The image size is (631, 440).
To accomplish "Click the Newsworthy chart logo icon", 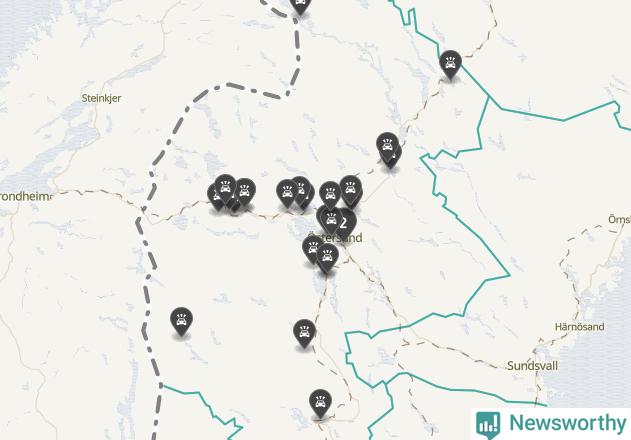I will coord(488,425).
